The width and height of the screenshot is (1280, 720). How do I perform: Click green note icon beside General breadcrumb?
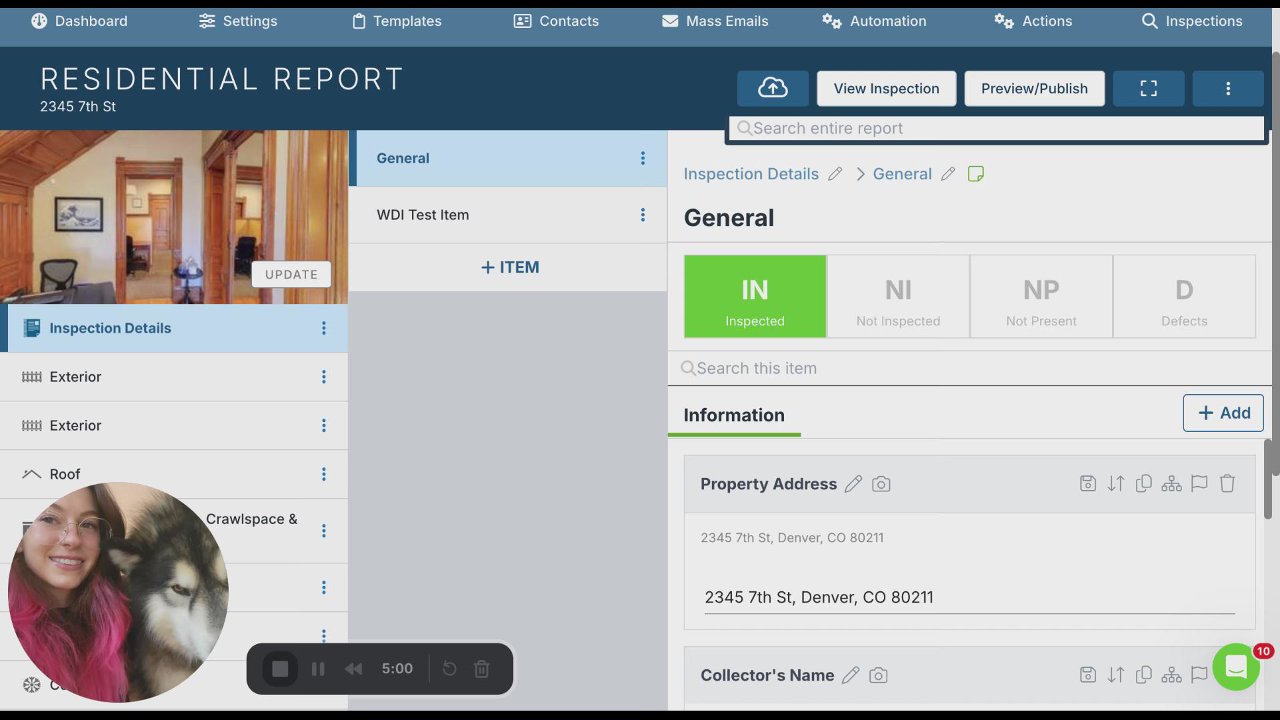point(976,174)
